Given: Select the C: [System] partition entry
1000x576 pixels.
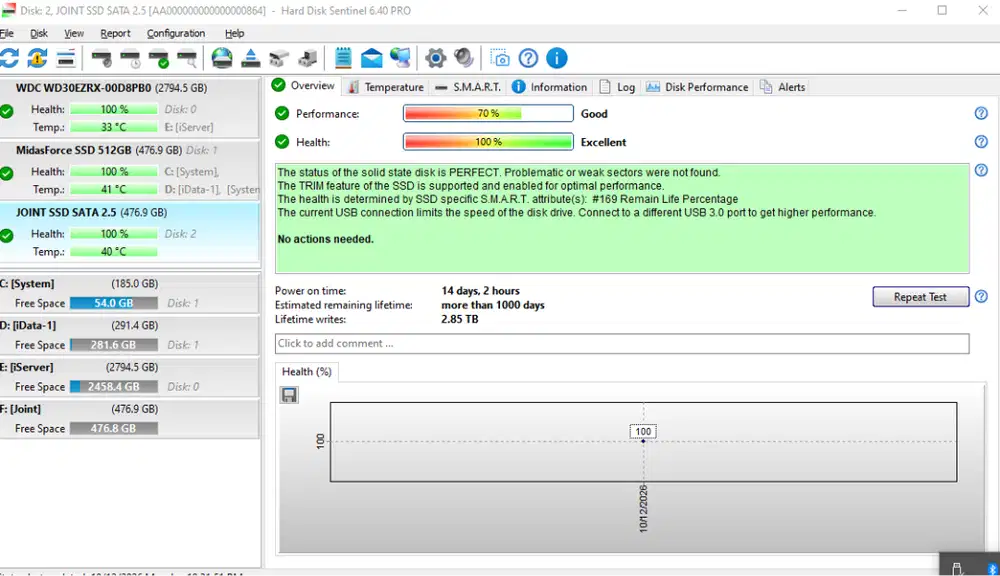Looking at the screenshot, I should coord(129,293).
